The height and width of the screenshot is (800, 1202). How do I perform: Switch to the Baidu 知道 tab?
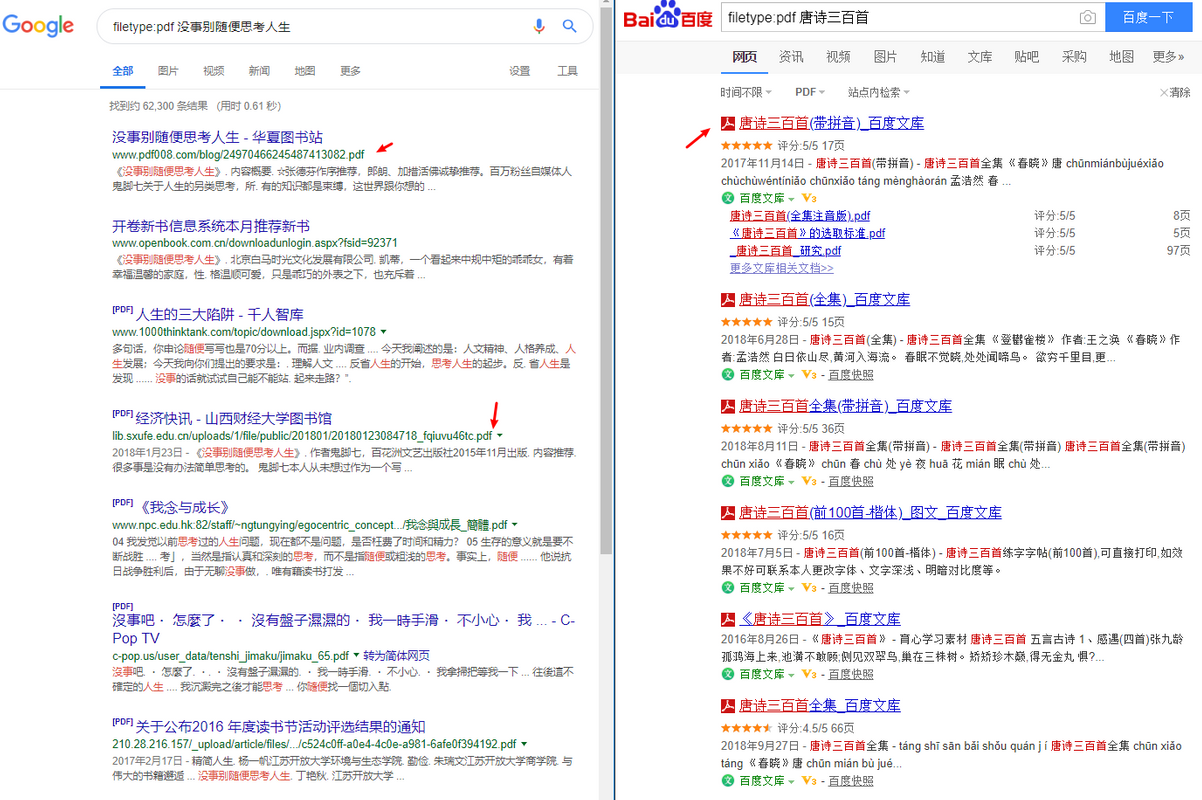pos(933,57)
